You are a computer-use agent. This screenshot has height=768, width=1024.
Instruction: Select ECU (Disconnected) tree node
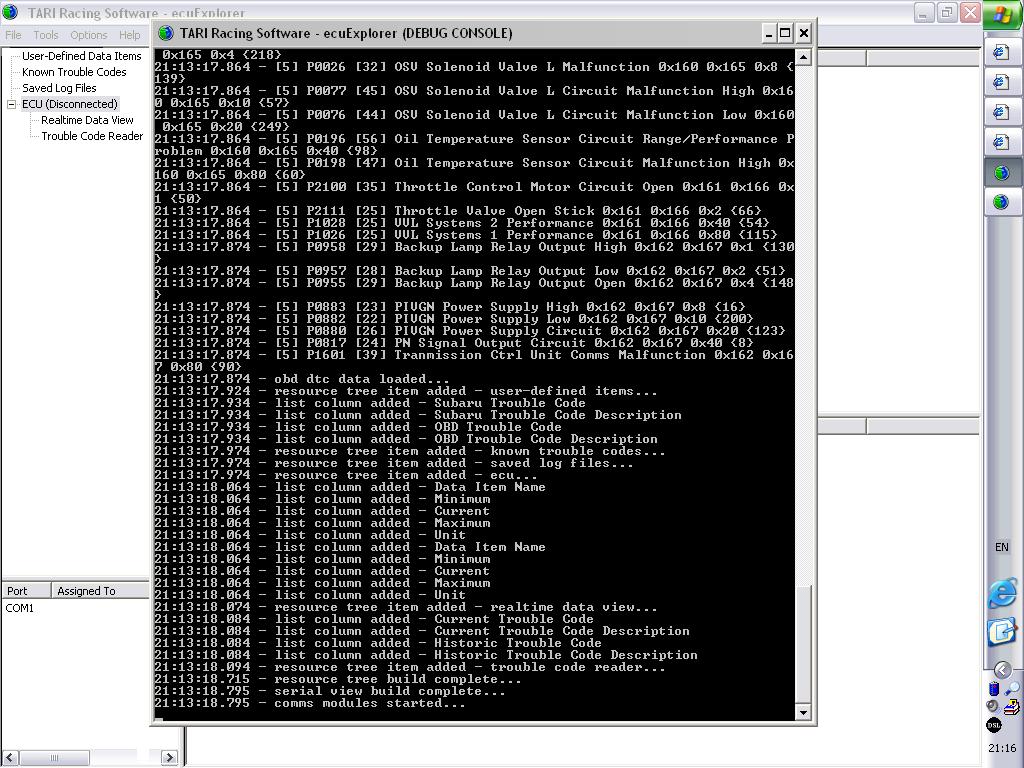pyautogui.click(x=70, y=104)
